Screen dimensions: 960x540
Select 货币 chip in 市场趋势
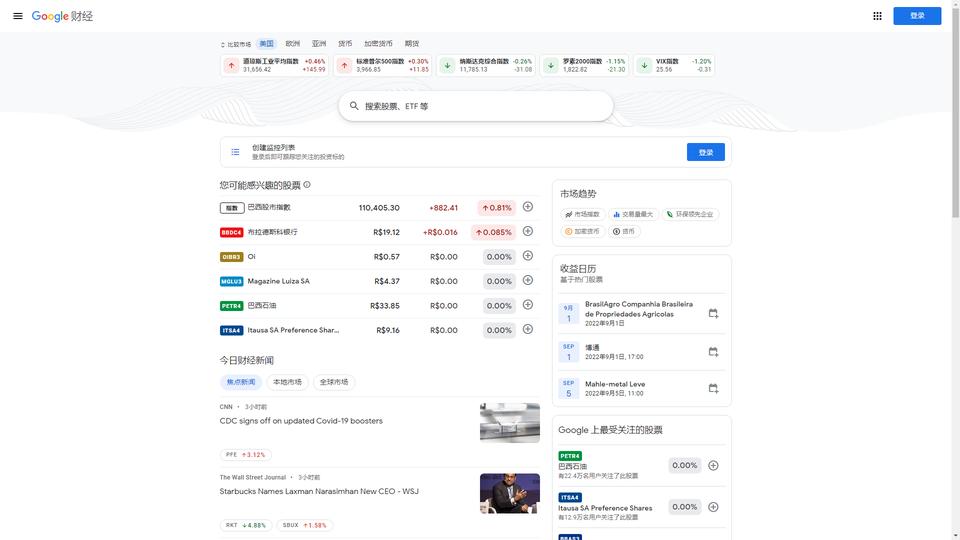pyautogui.click(x=624, y=231)
